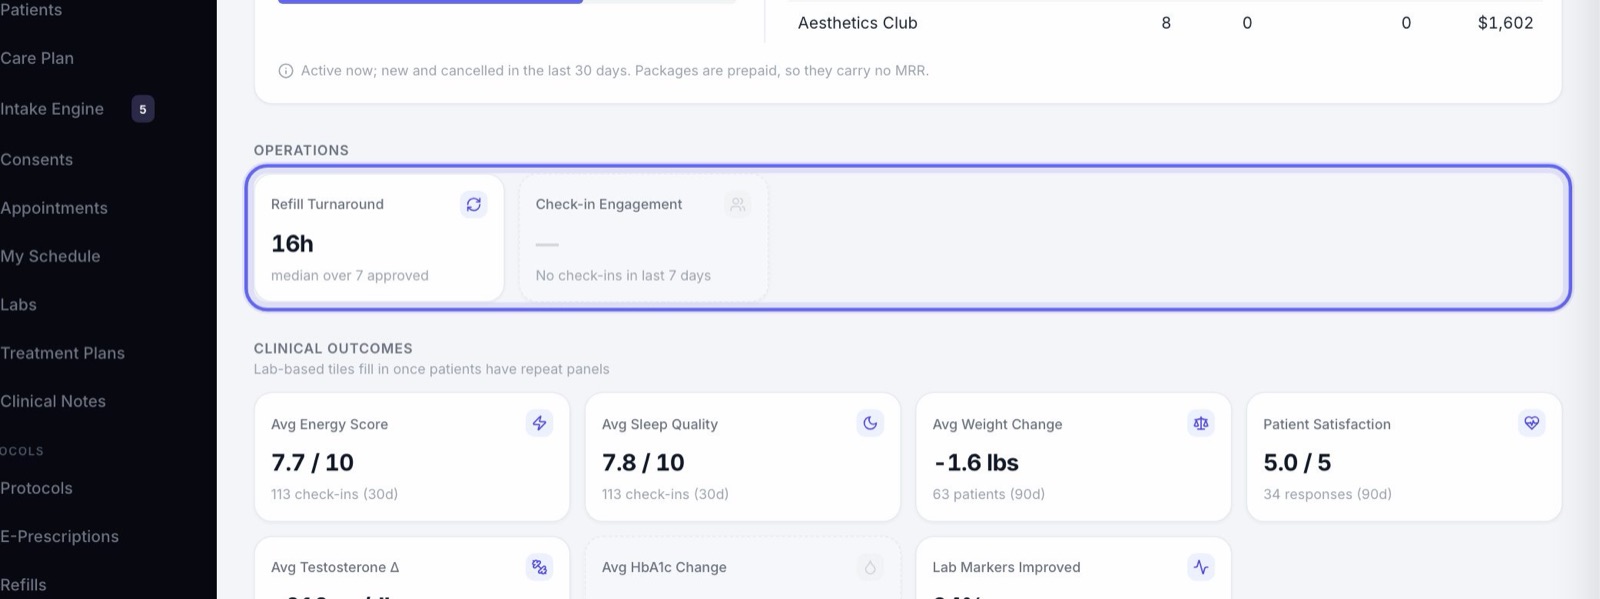Select Clinical Notes in the sidebar
1600x599 pixels.
click(53, 401)
